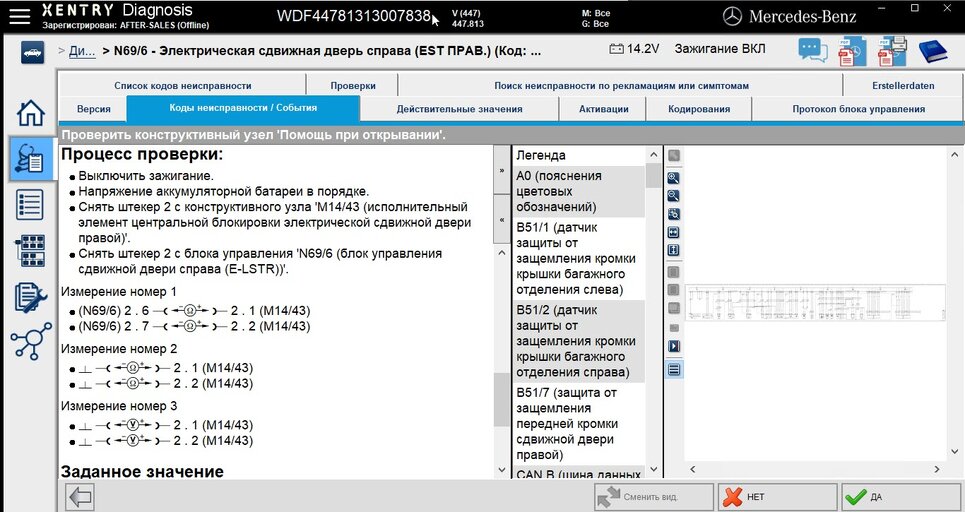Click the play-arrow icon in the diagram toolbar

[x=674, y=346]
